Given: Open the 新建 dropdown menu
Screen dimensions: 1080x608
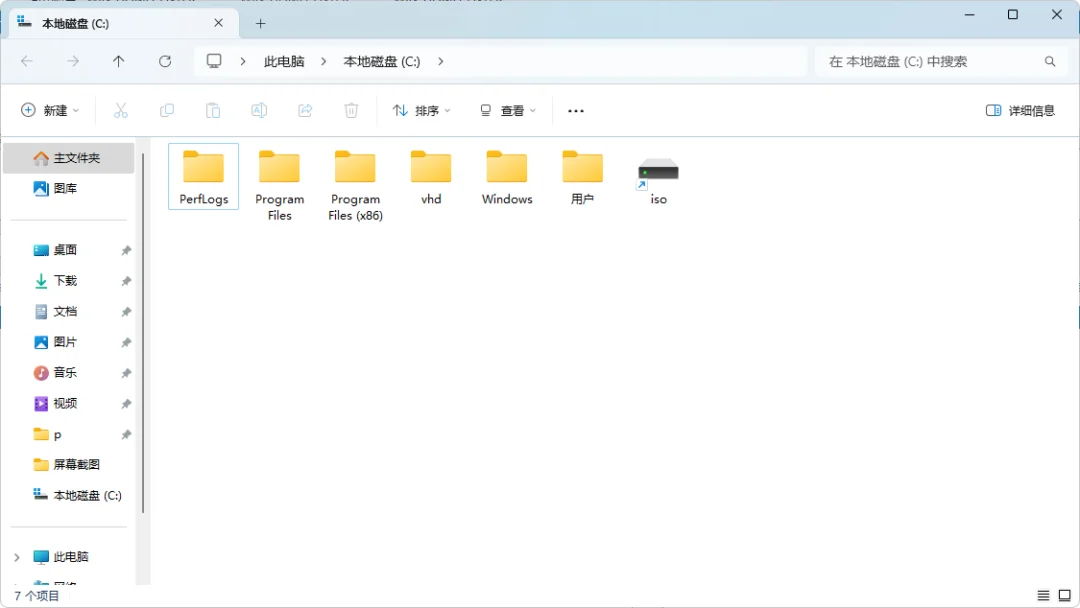Looking at the screenshot, I should [50, 110].
